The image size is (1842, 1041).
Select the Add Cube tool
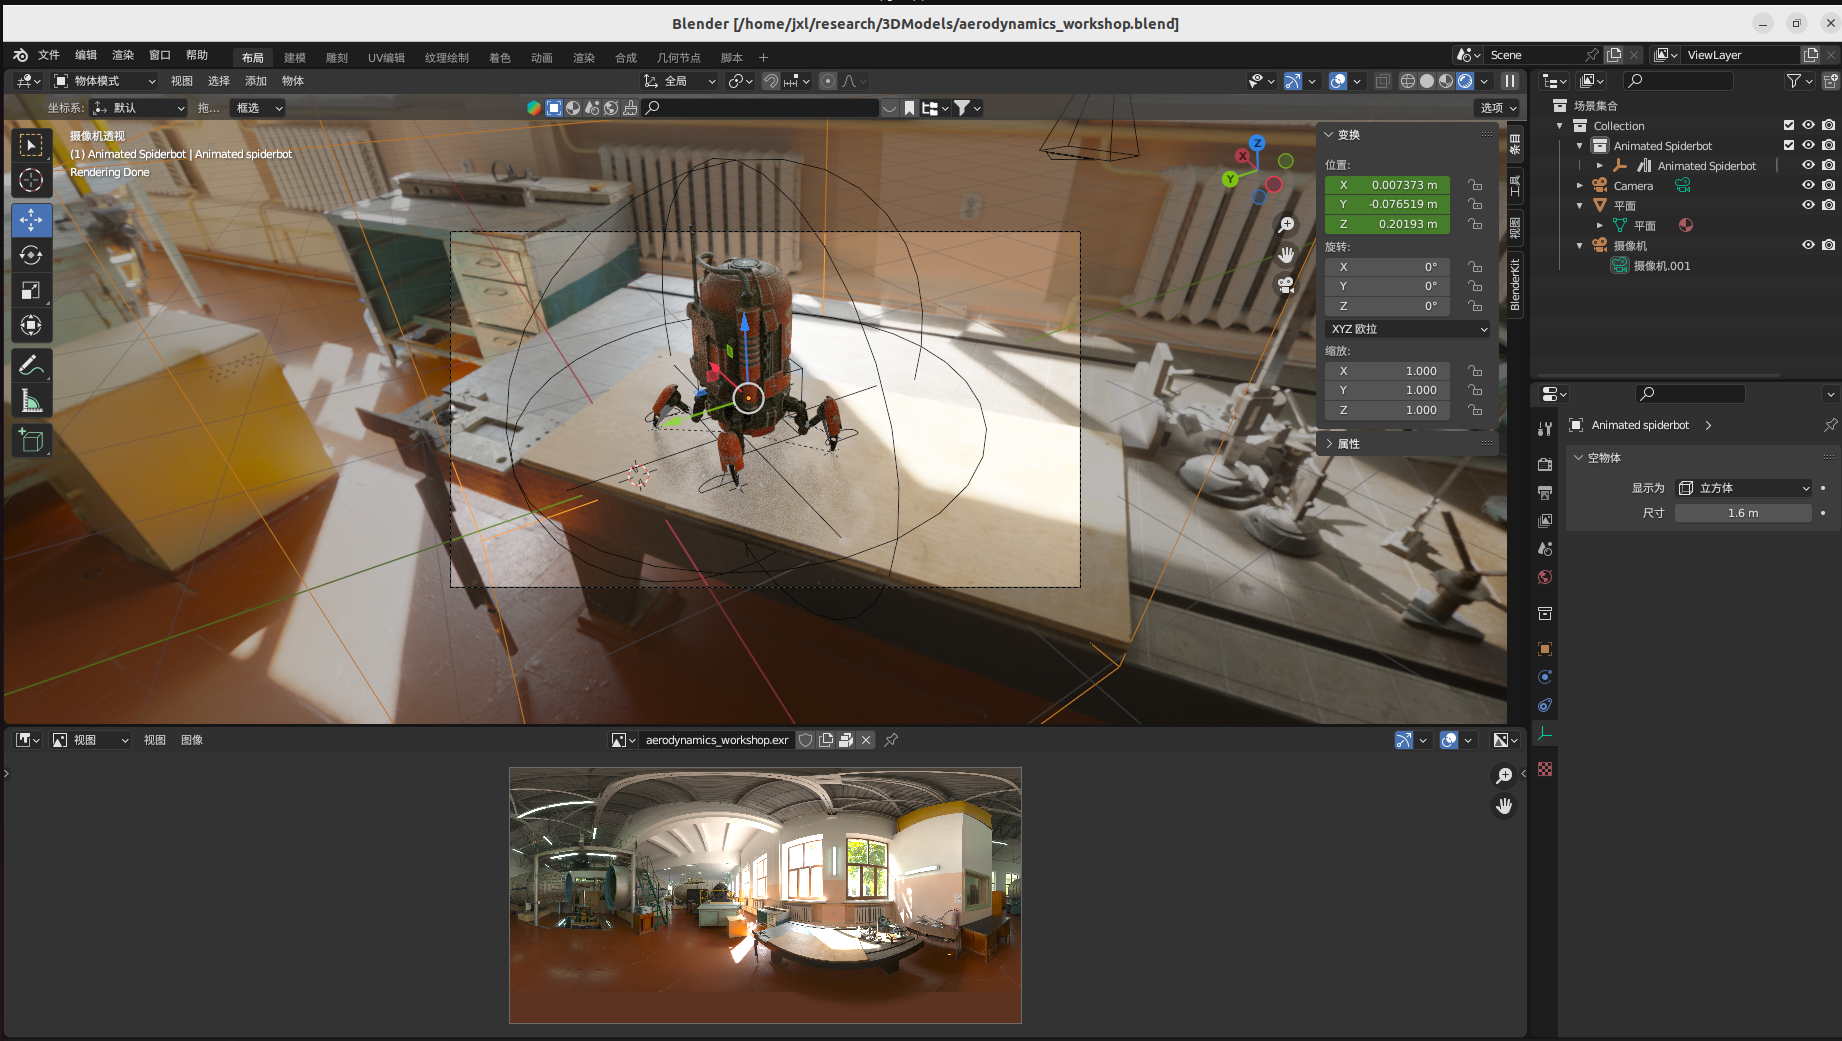31,440
